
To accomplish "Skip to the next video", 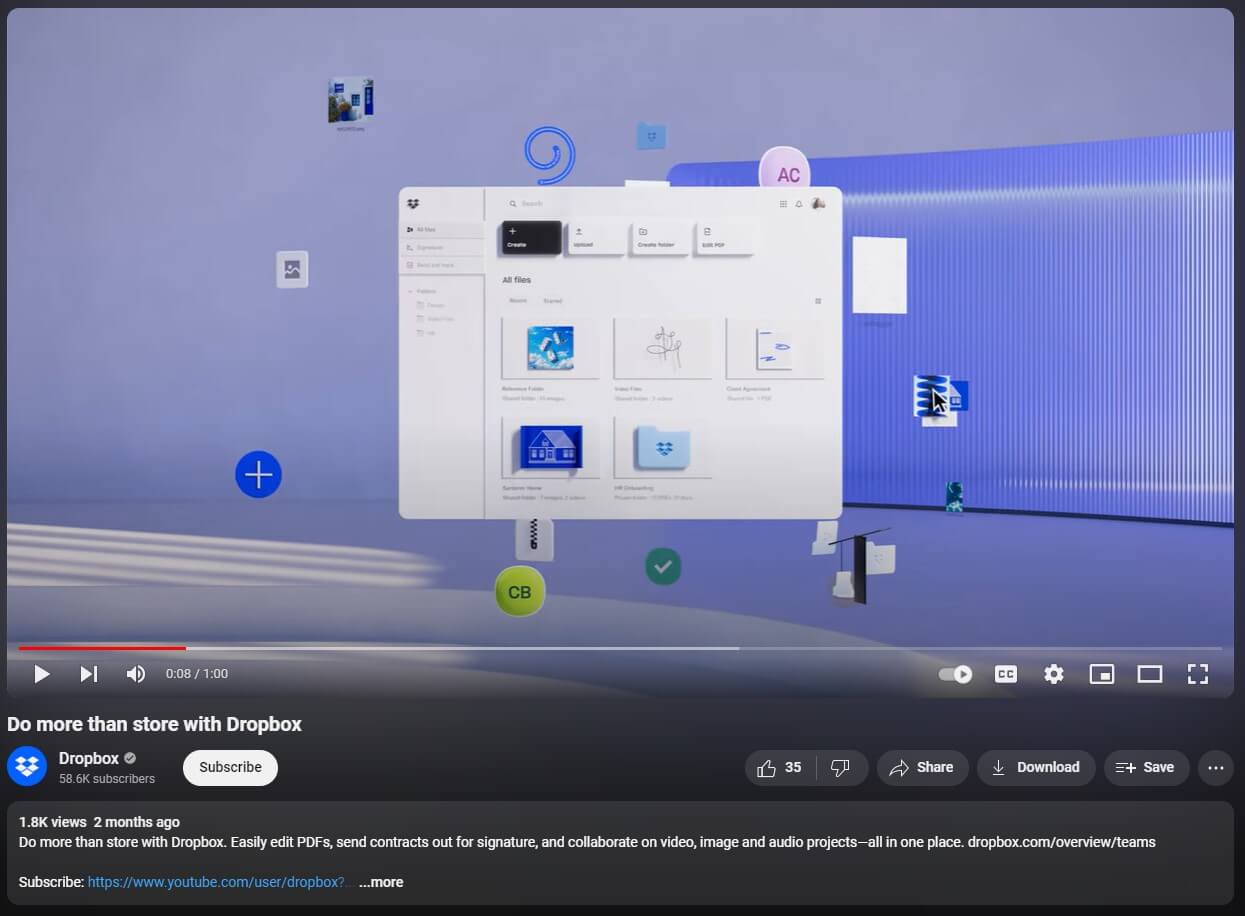I will pyautogui.click(x=89, y=674).
